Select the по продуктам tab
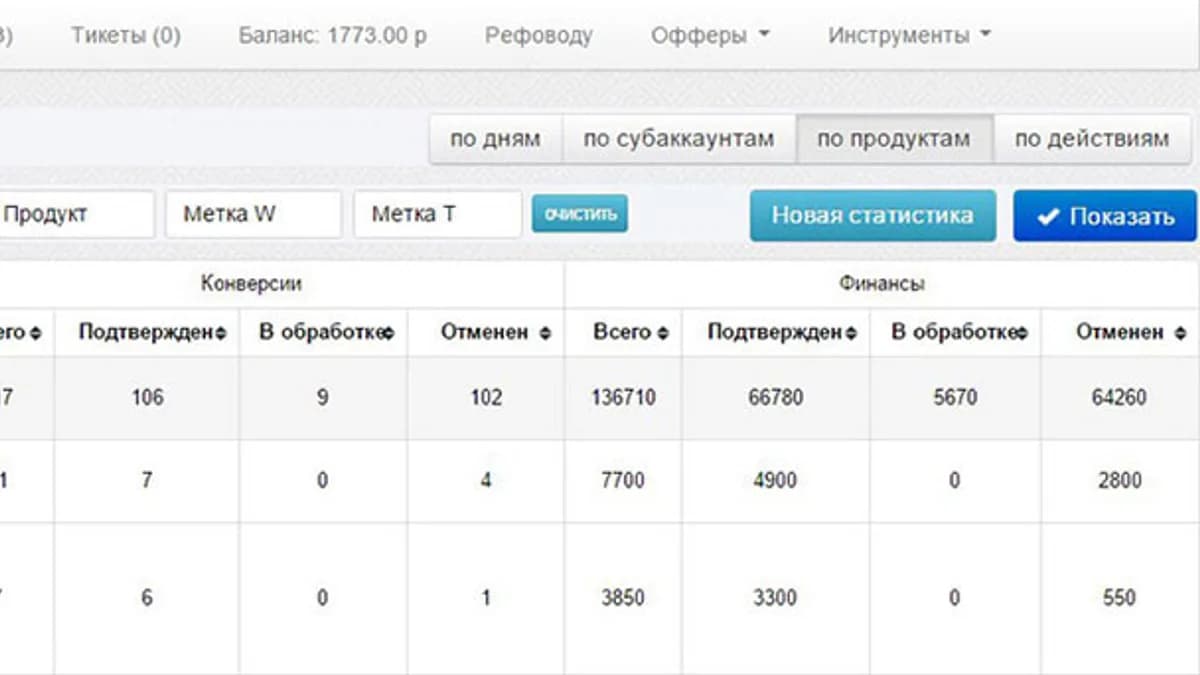 point(894,139)
